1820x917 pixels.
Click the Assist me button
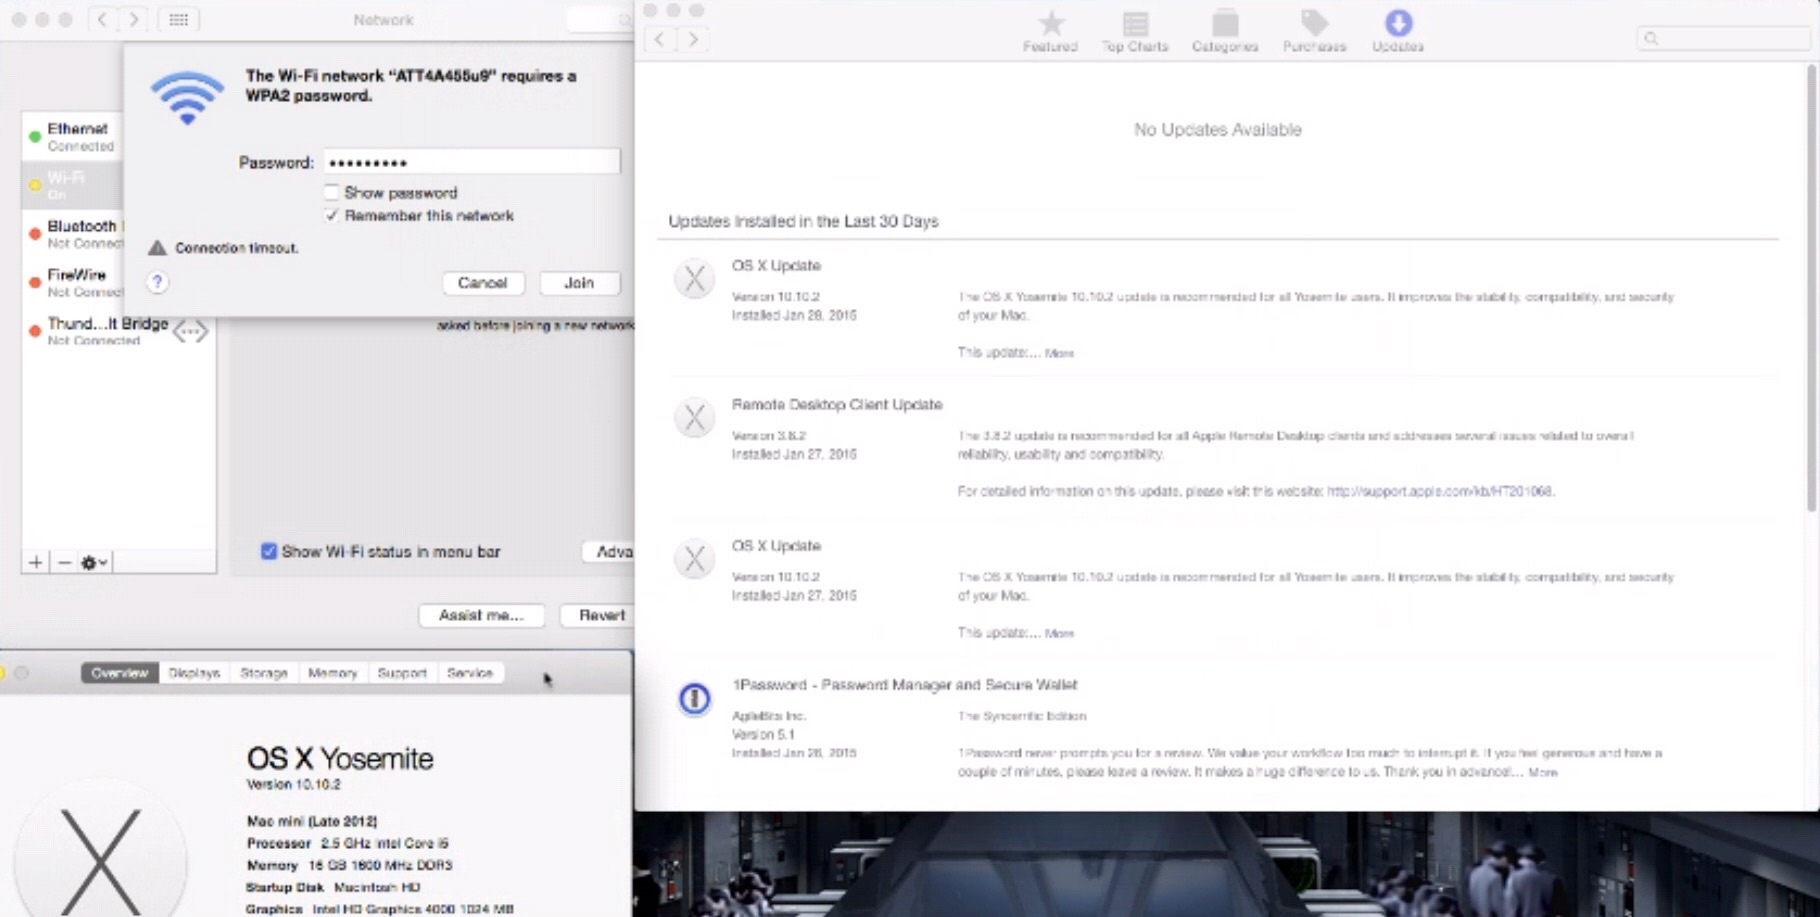click(481, 615)
